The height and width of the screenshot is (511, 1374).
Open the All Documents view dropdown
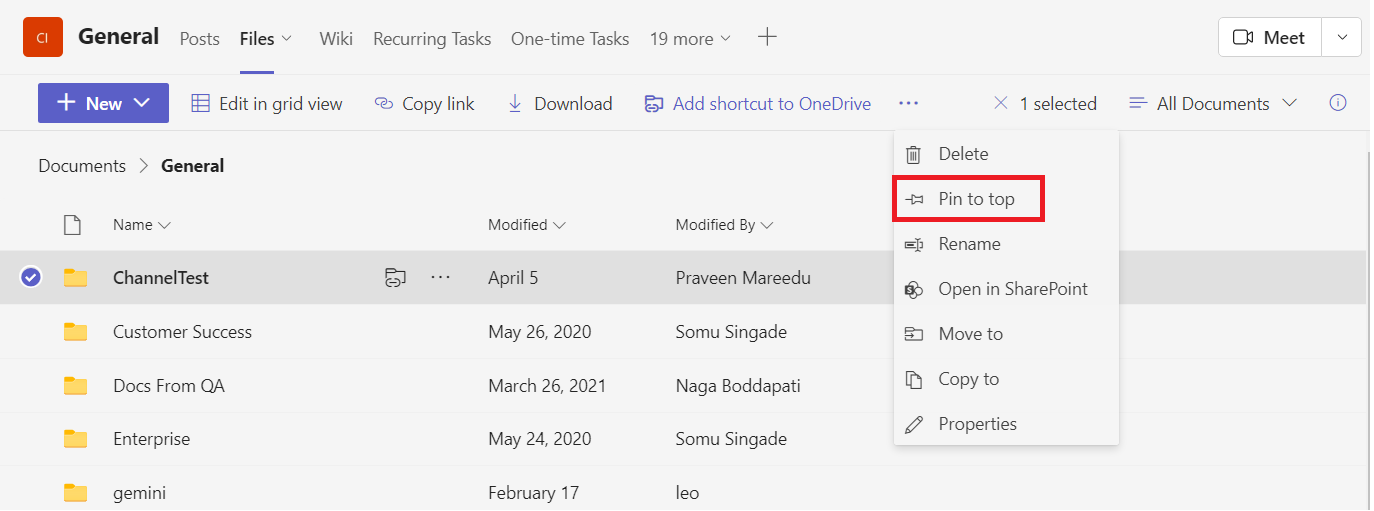tap(1212, 103)
